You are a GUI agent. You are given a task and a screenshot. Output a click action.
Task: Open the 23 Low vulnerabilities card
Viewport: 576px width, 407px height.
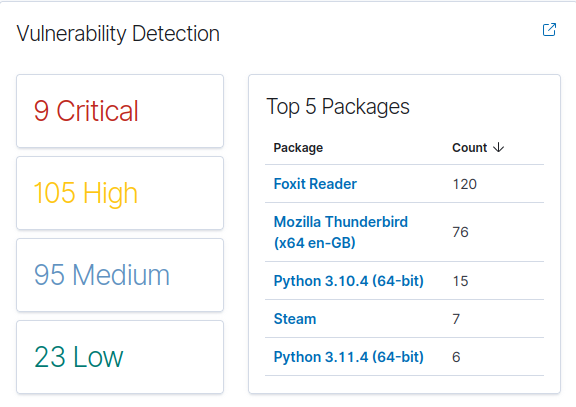(x=120, y=357)
